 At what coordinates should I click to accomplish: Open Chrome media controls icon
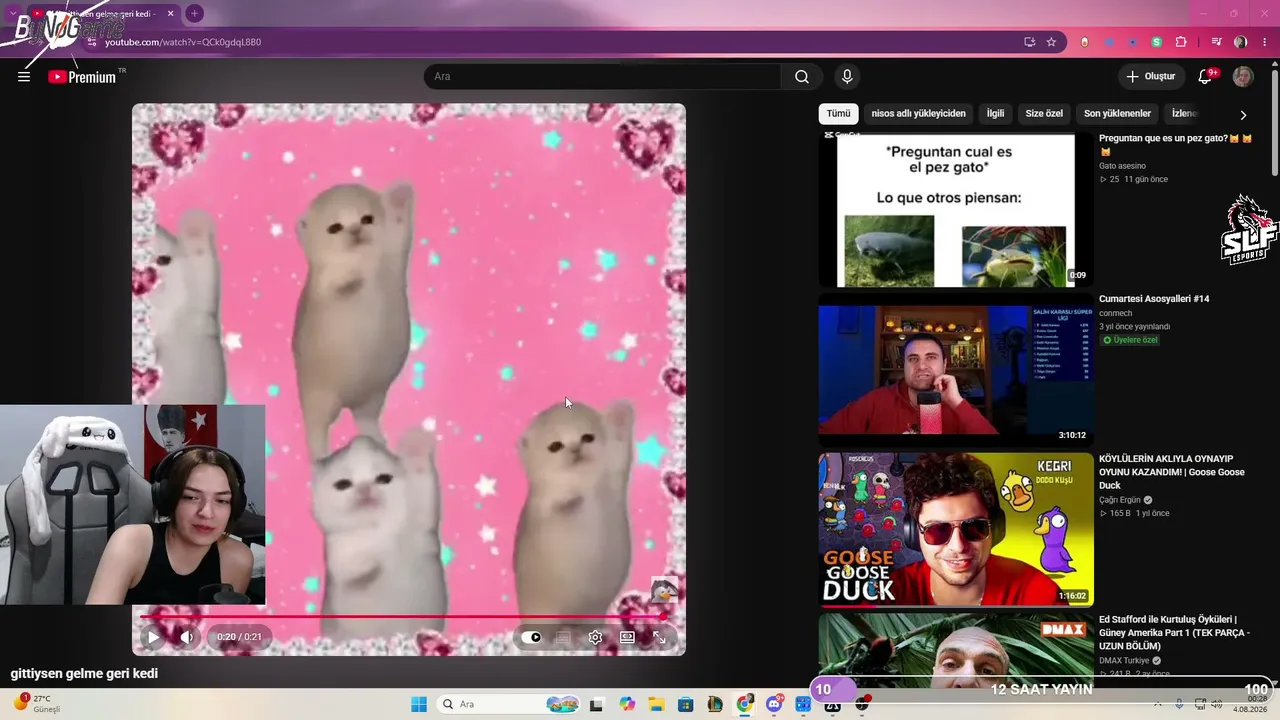pos(1217,42)
